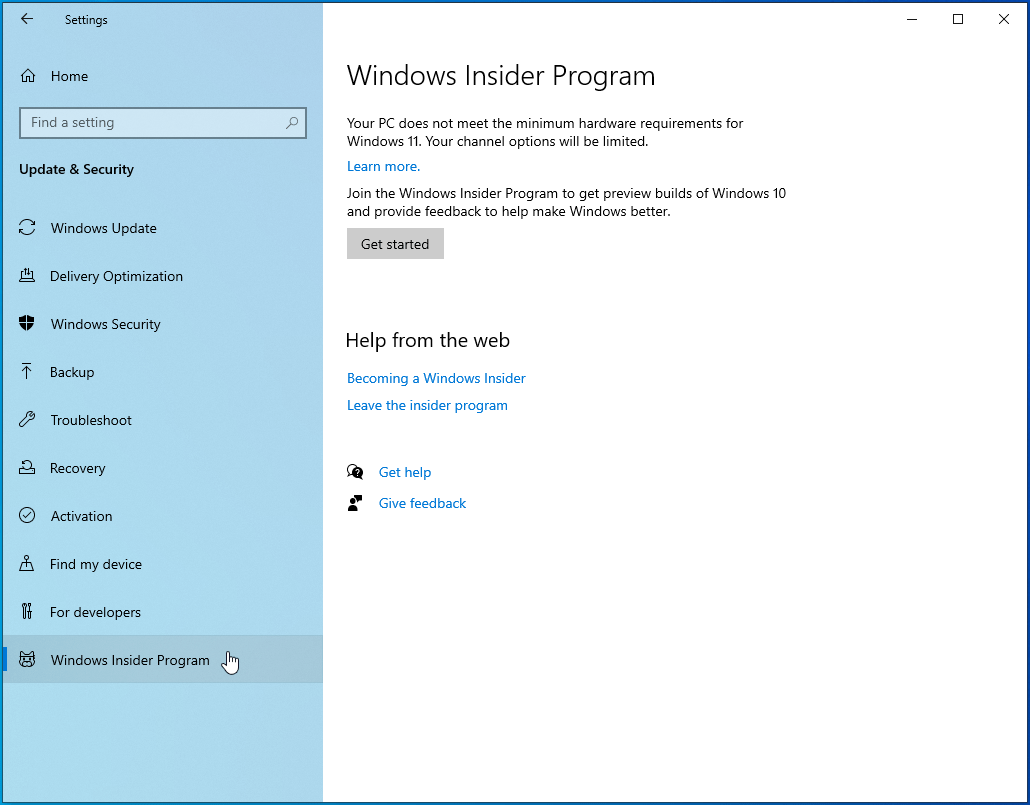Select Home in the navigation pane
This screenshot has width=1030, height=805.
[68, 75]
